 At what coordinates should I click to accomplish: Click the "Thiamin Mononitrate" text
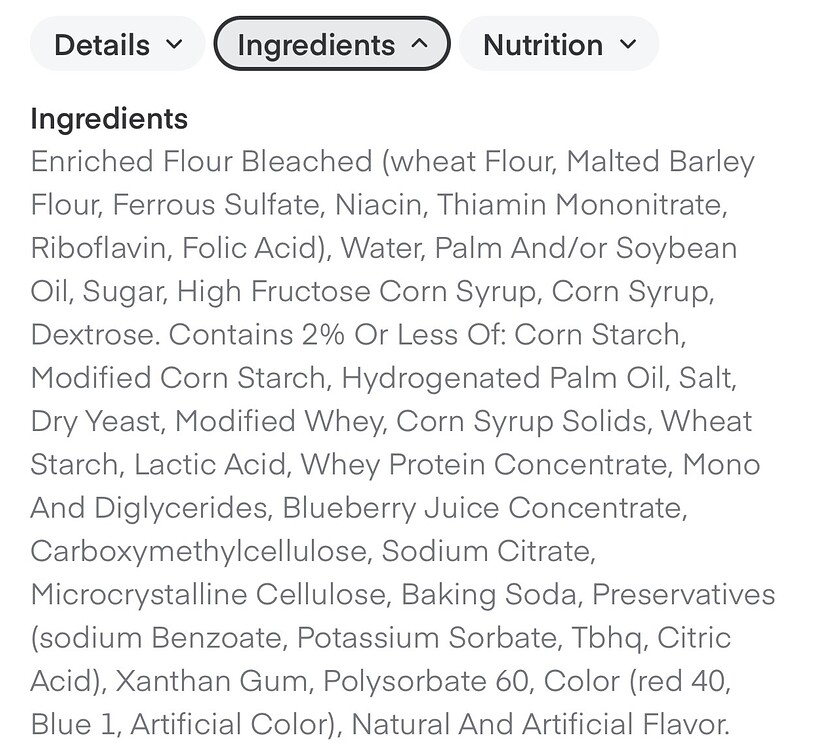pos(578,204)
